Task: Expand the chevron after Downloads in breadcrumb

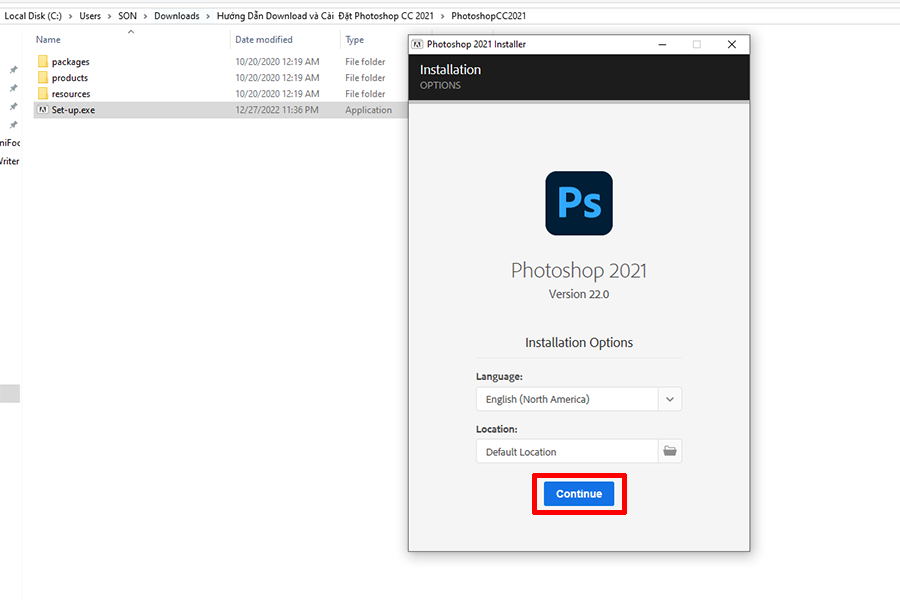Action: pos(207,16)
